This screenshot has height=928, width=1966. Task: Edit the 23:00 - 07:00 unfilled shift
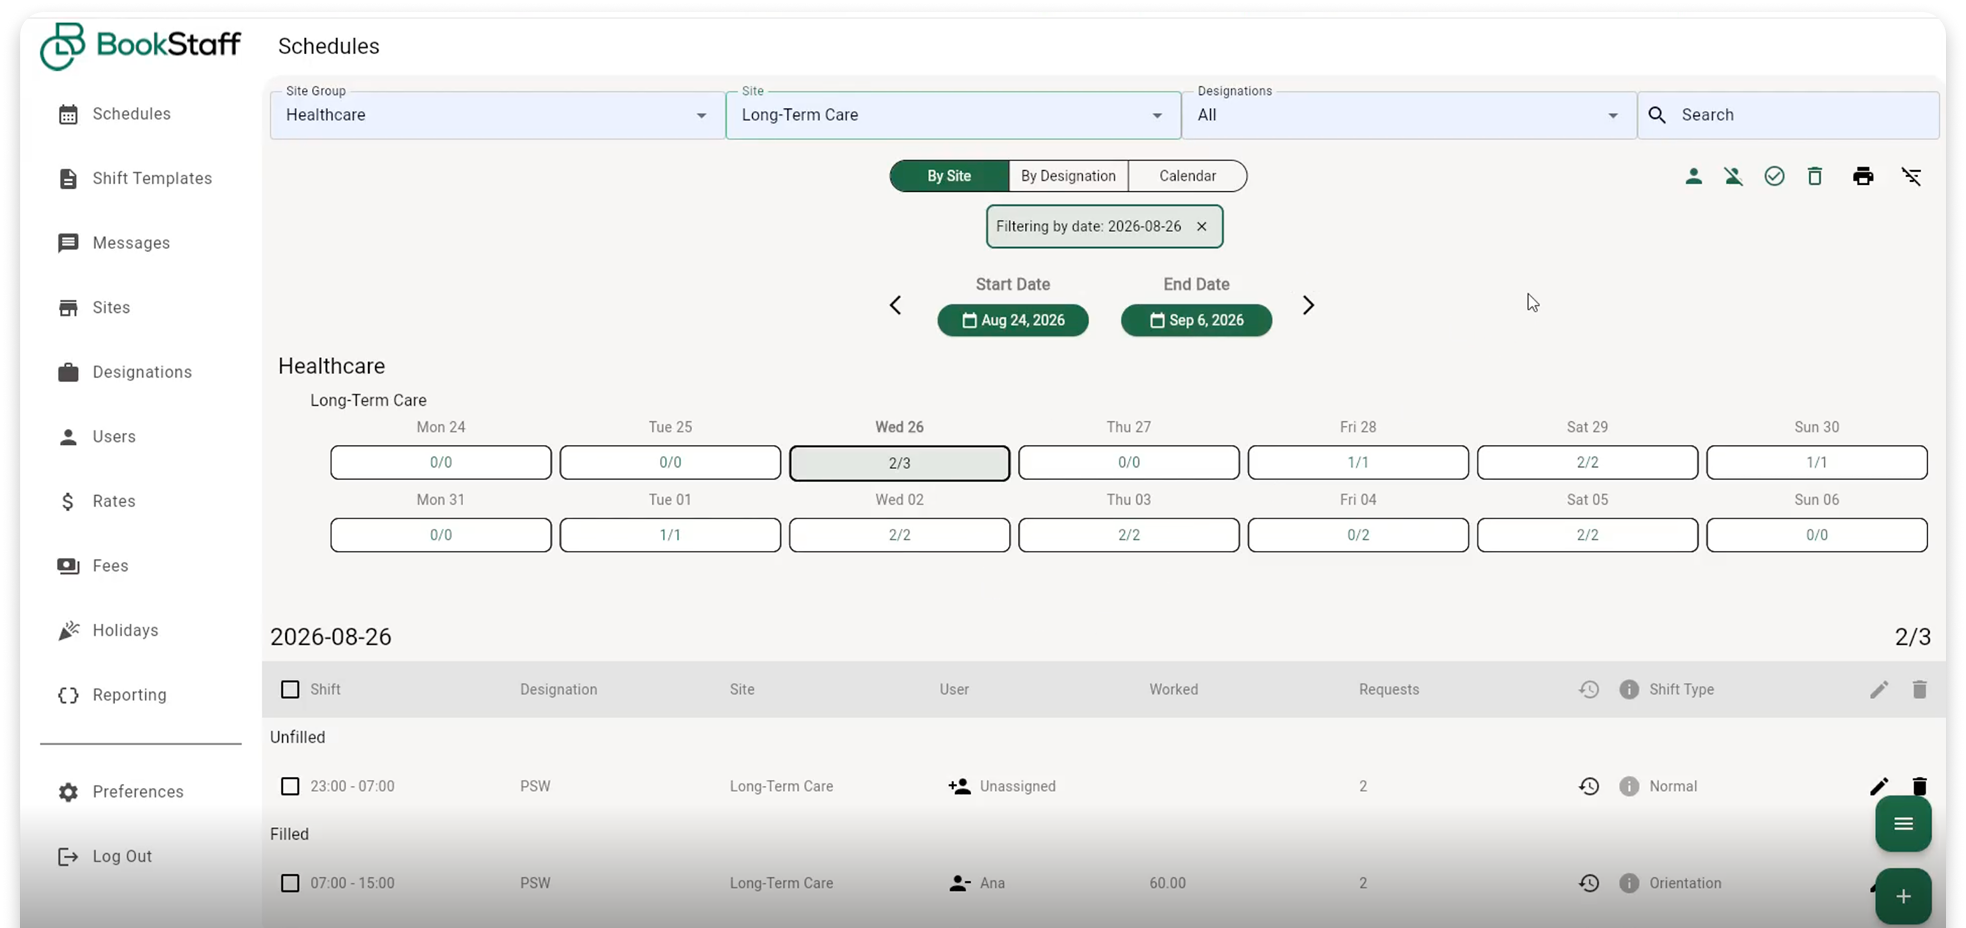(x=1879, y=786)
